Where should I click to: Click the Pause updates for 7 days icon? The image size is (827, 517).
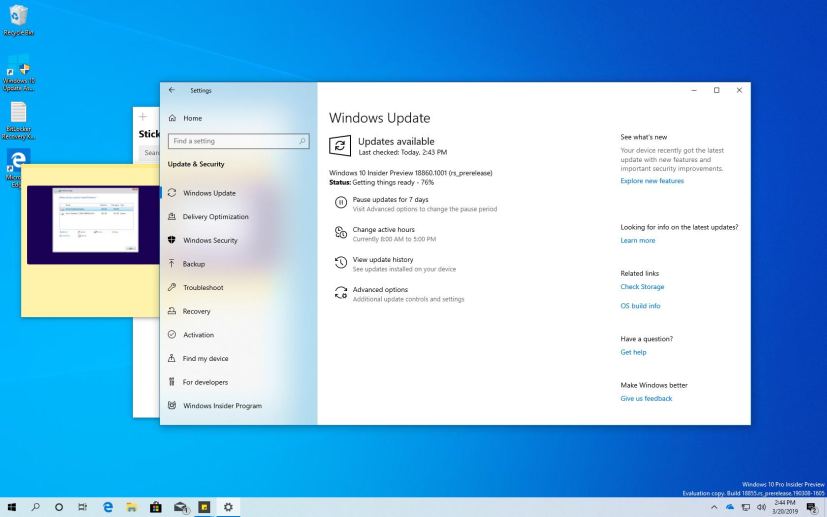coord(340,203)
